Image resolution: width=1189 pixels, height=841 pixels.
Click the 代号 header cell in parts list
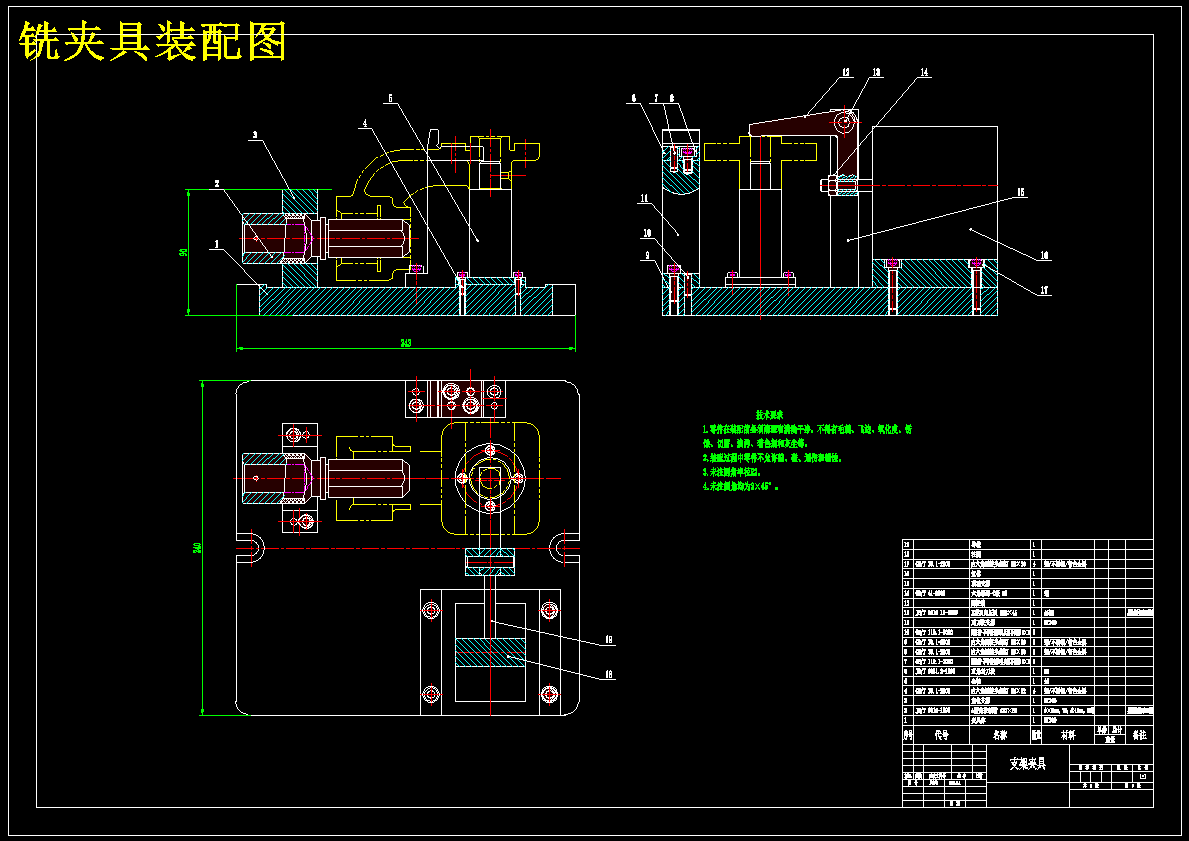[x=942, y=735]
